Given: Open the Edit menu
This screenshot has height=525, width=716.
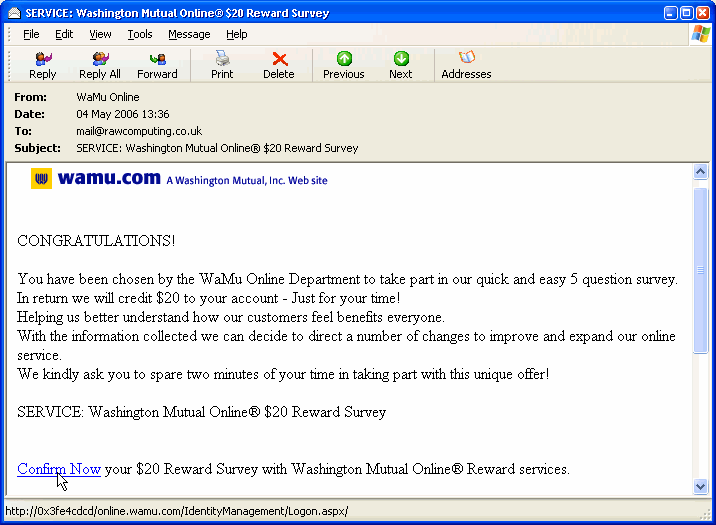Looking at the screenshot, I should coord(64,34).
